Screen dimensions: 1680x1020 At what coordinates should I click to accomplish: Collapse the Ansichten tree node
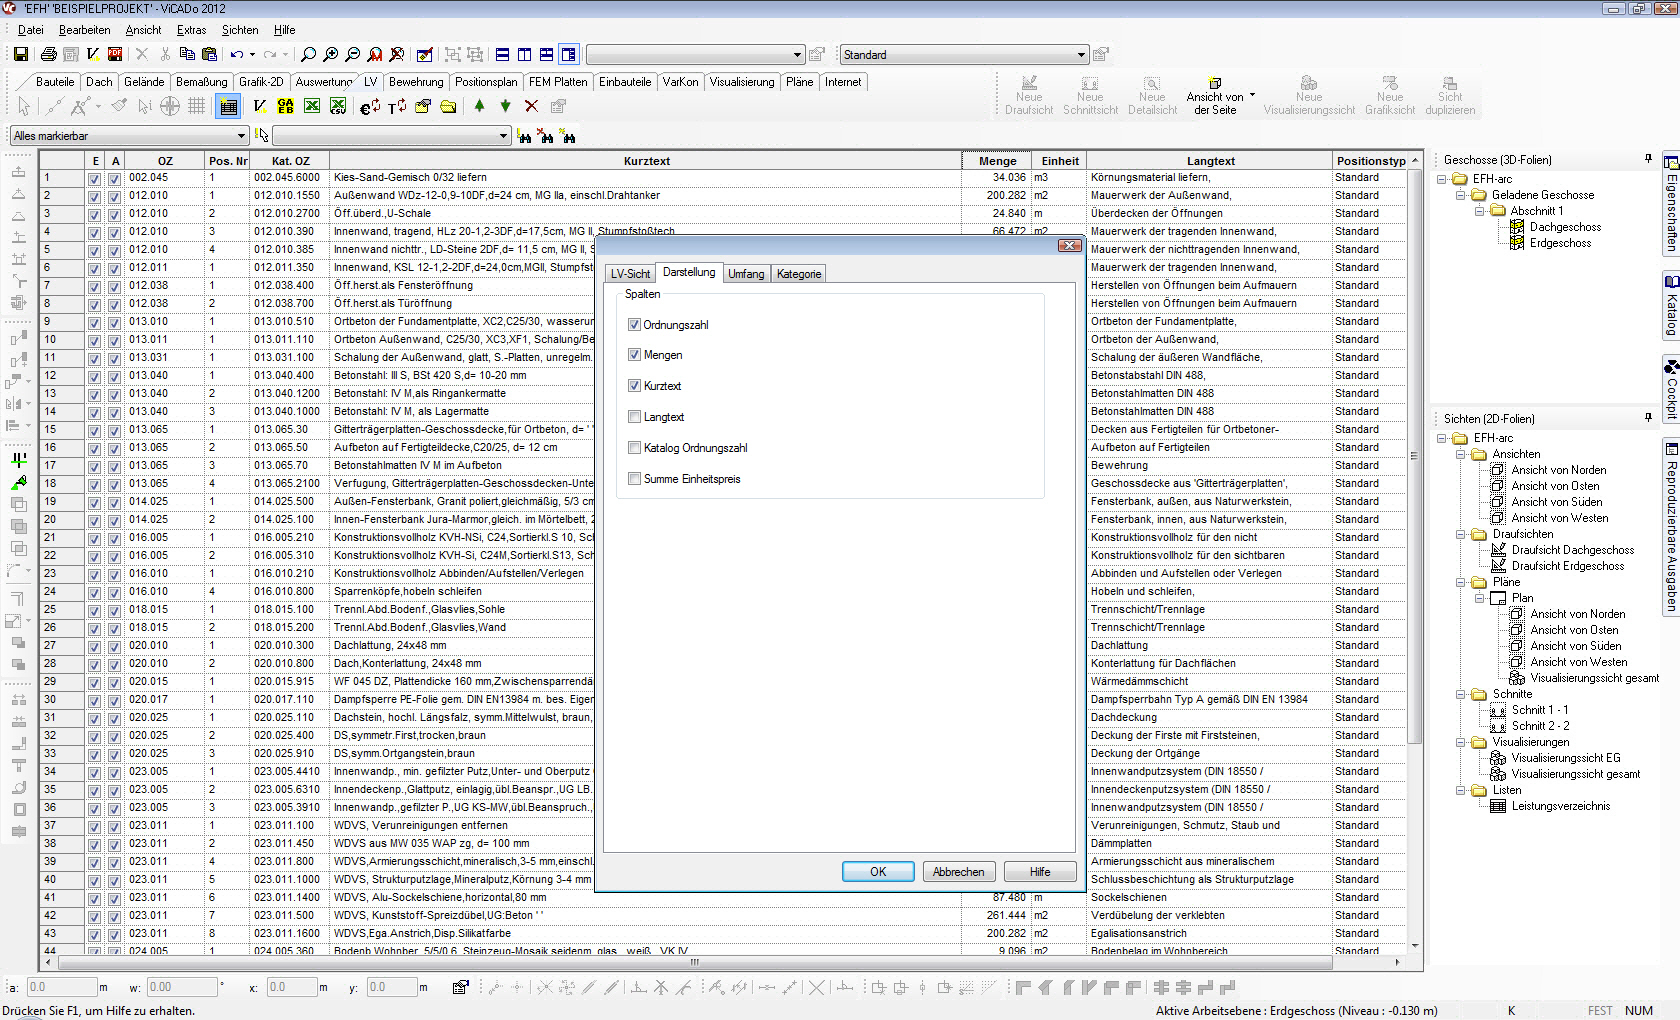[x=1460, y=454]
